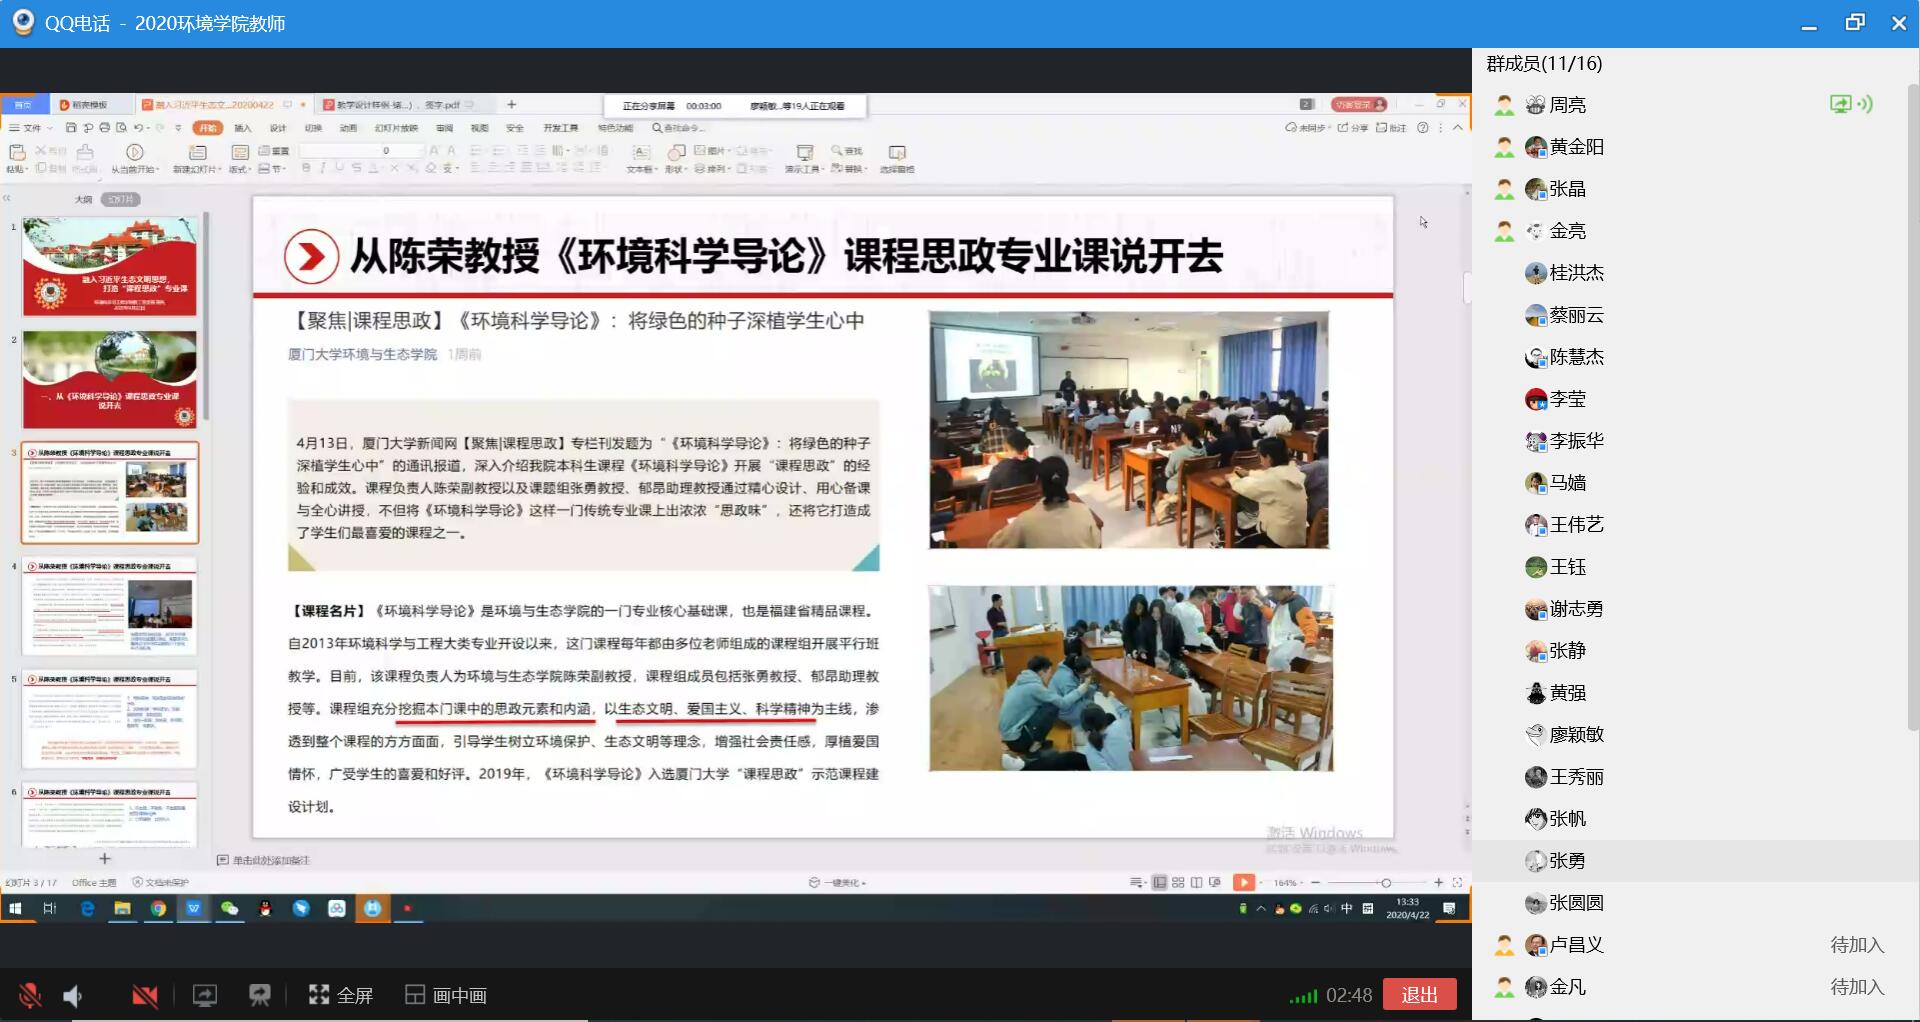Expand the 一键美化 dropdown in status bar
This screenshot has height=1022, width=1920.
840,882
